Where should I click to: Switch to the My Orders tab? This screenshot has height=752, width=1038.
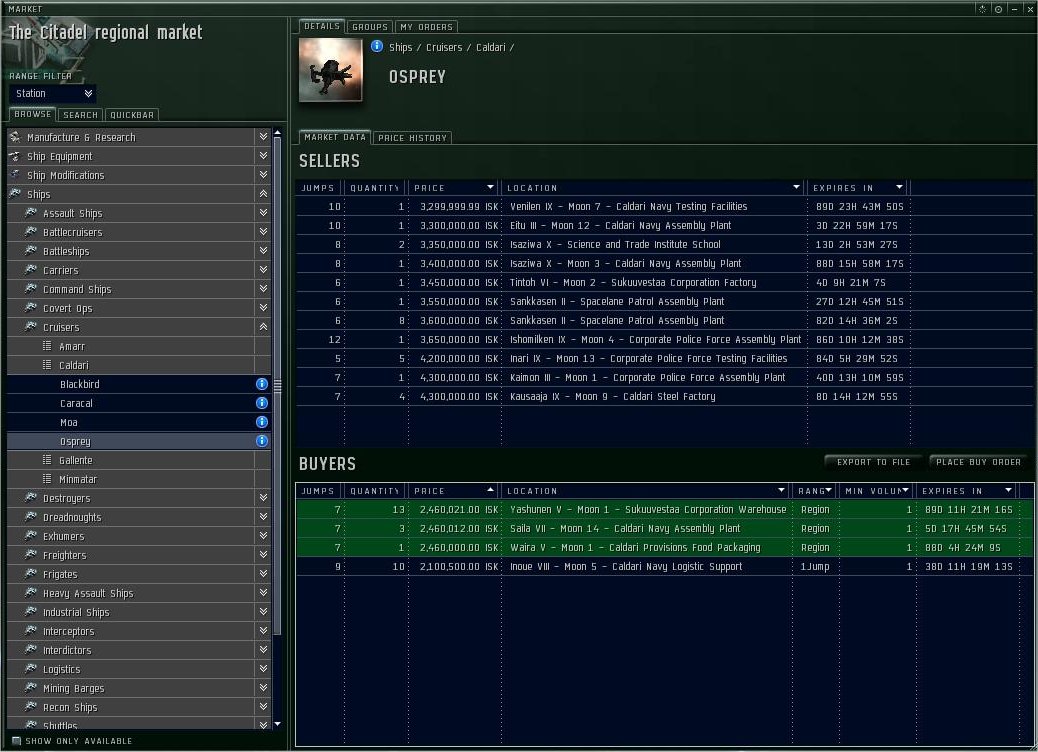[x=426, y=27]
